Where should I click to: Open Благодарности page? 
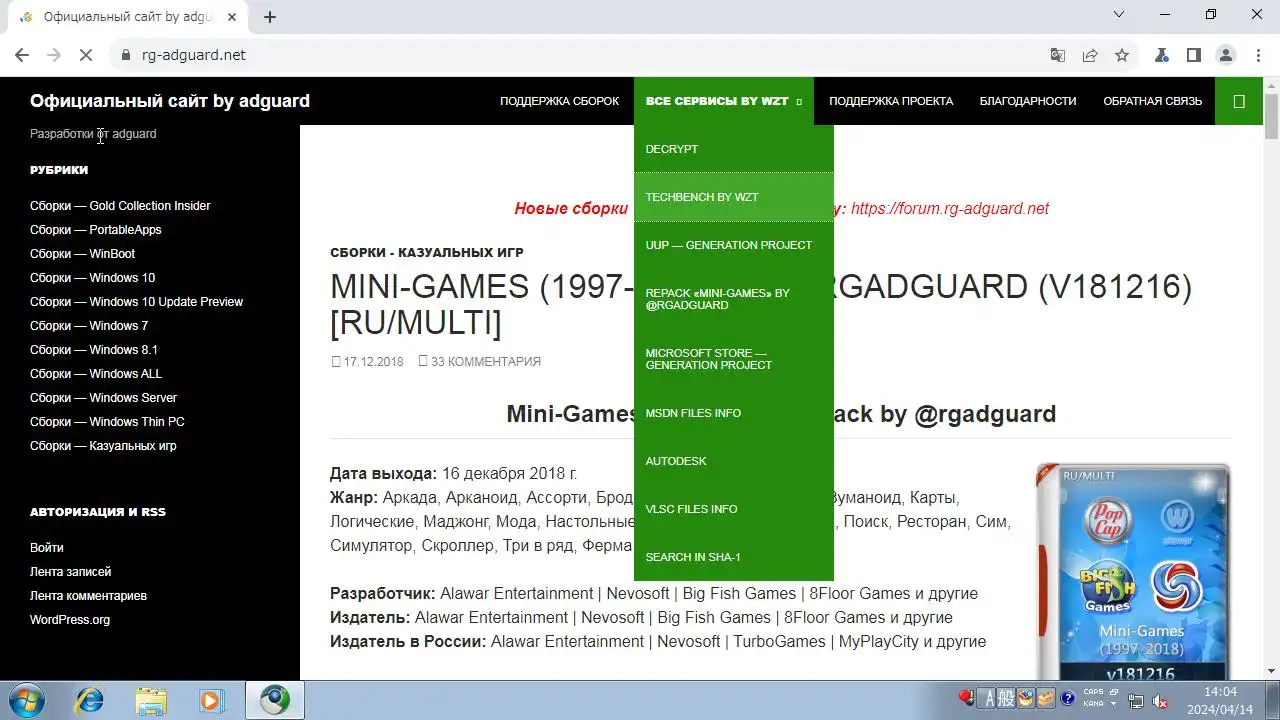point(1028,101)
